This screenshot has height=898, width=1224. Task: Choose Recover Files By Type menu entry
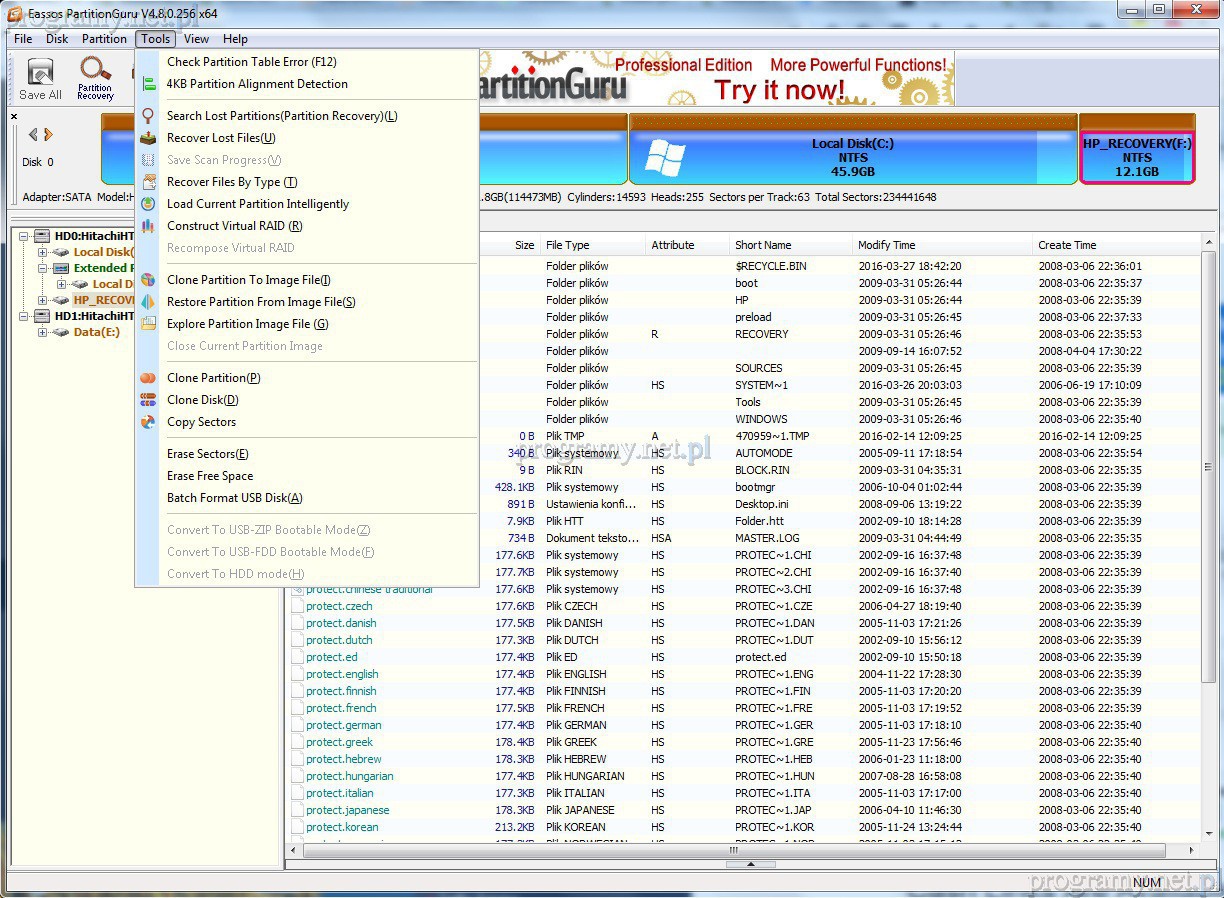(232, 182)
